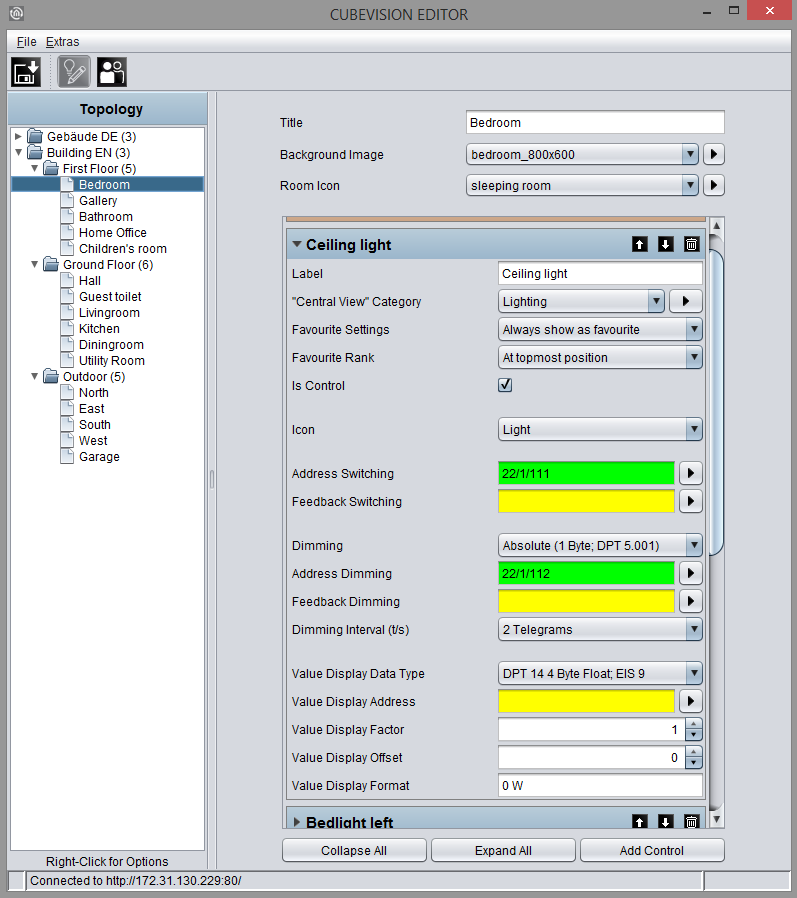Expand the Gebäude DE tree node

[18, 136]
